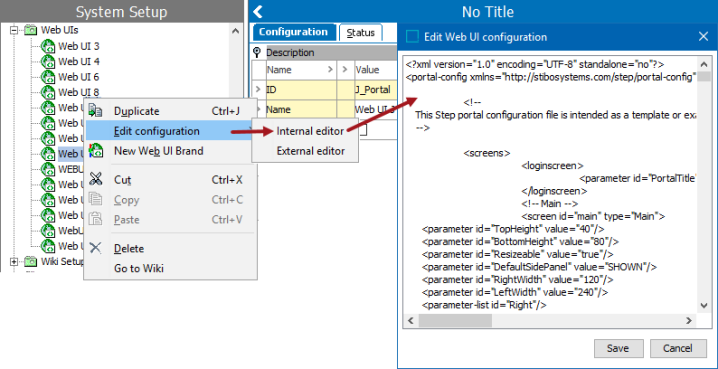Click the Cut scissors icon

(95, 179)
